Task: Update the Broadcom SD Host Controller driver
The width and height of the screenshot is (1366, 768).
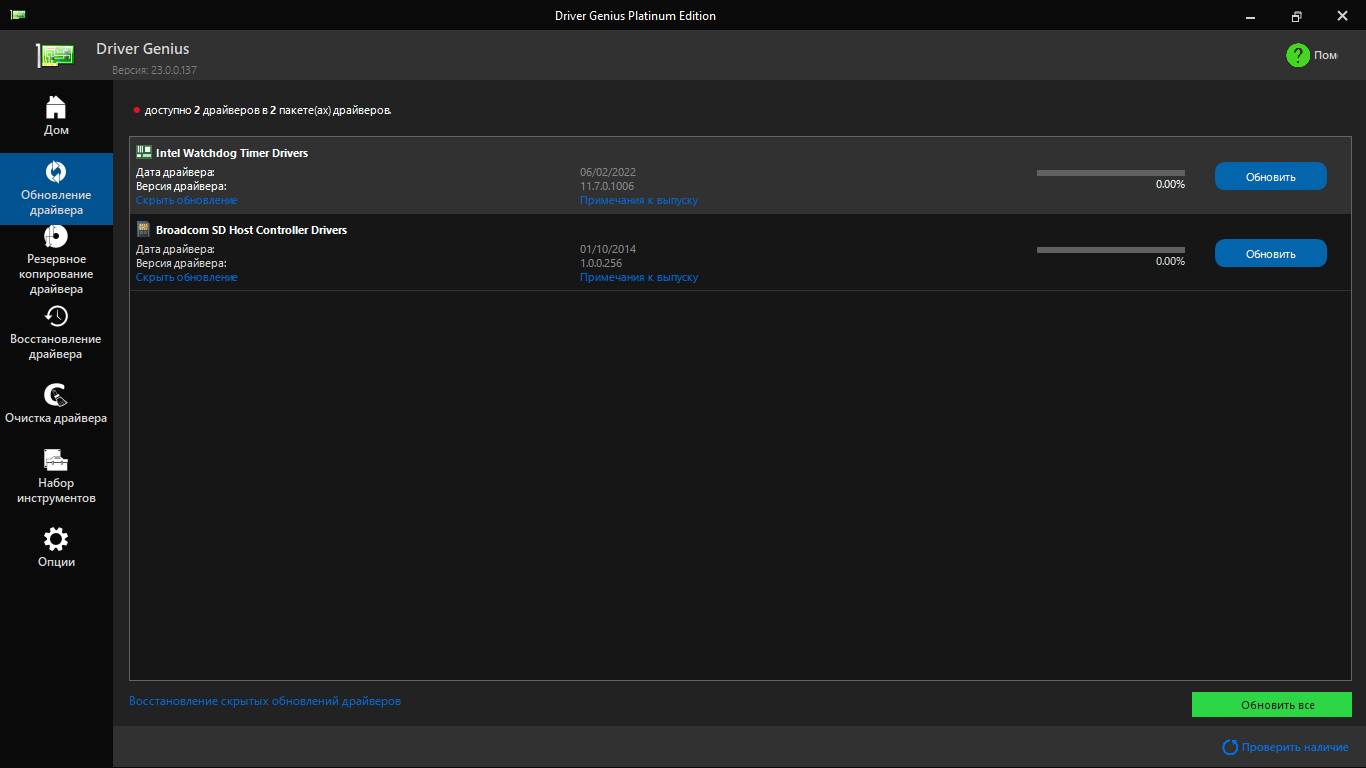Action: click(1271, 253)
